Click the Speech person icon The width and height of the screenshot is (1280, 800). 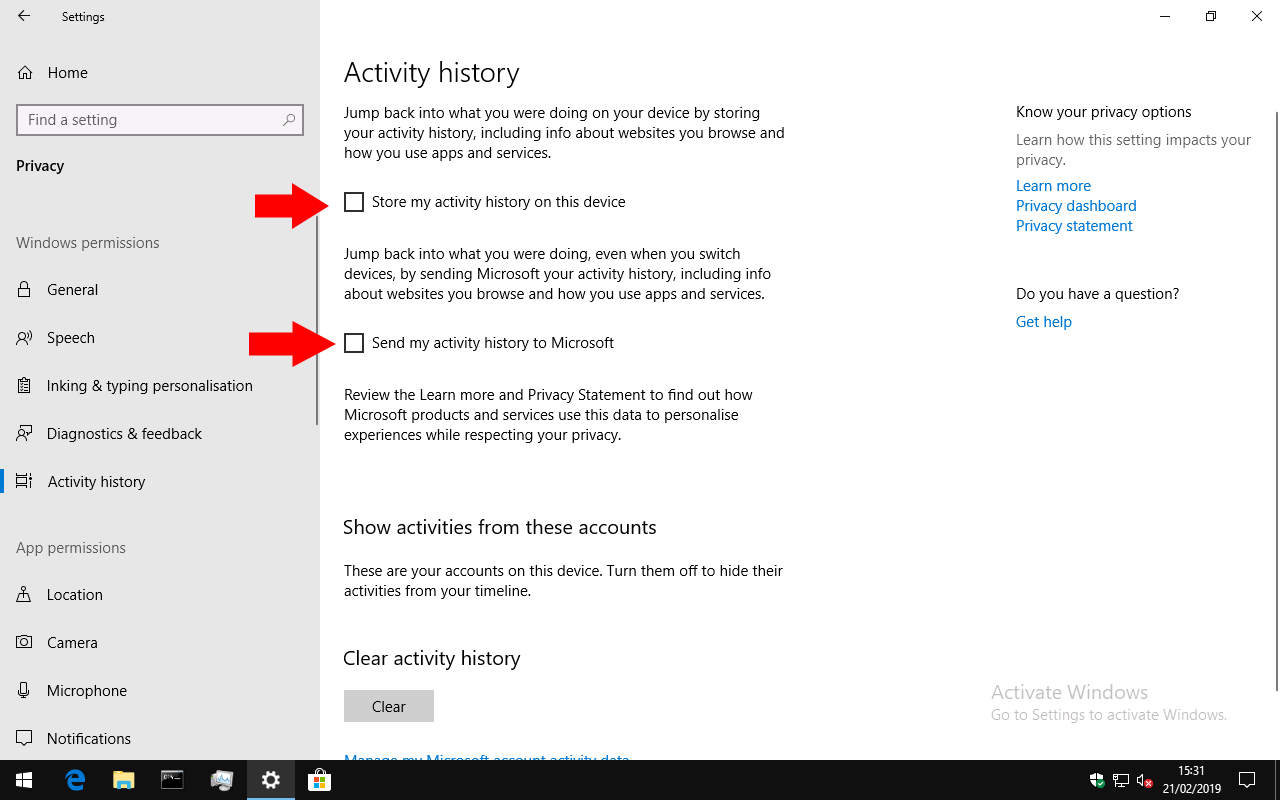click(x=24, y=338)
